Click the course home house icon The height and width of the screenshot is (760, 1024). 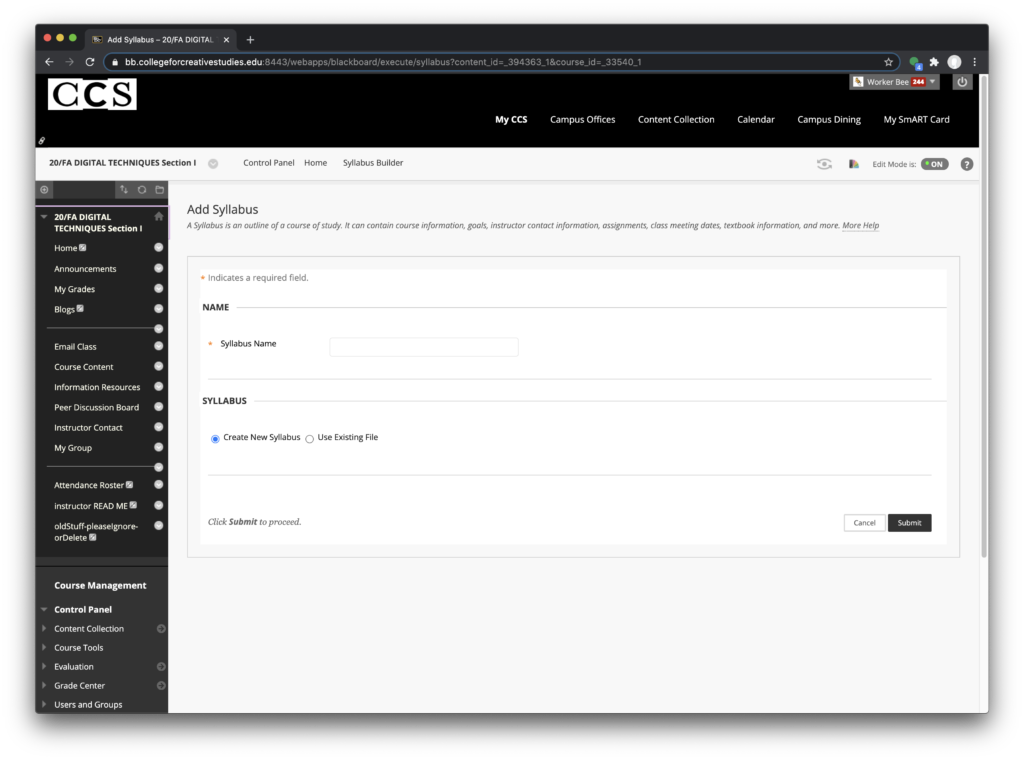point(158,216)
